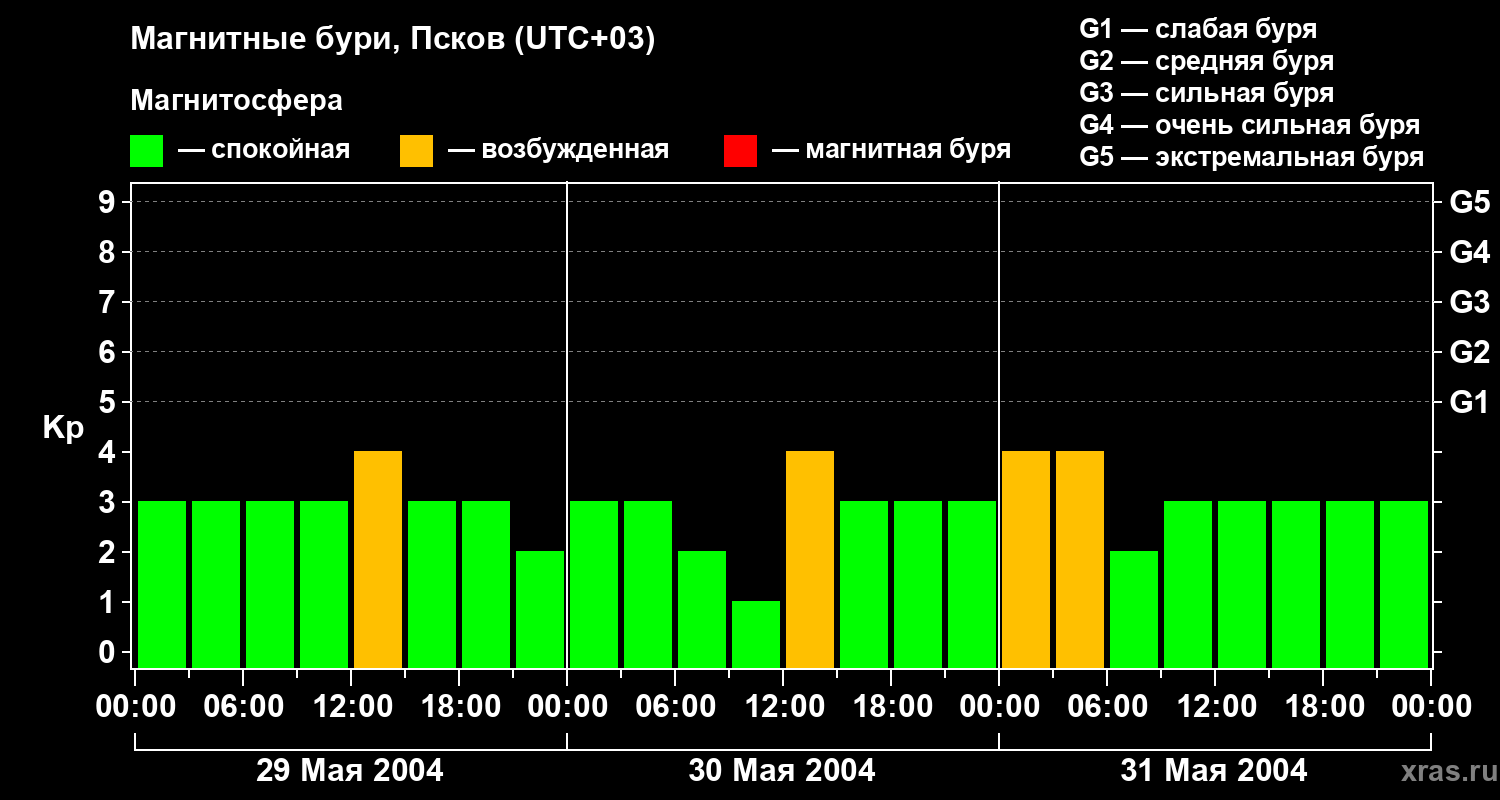
Task: Select the G4 — очень сильная буря line
Action: pos(1250,125)
